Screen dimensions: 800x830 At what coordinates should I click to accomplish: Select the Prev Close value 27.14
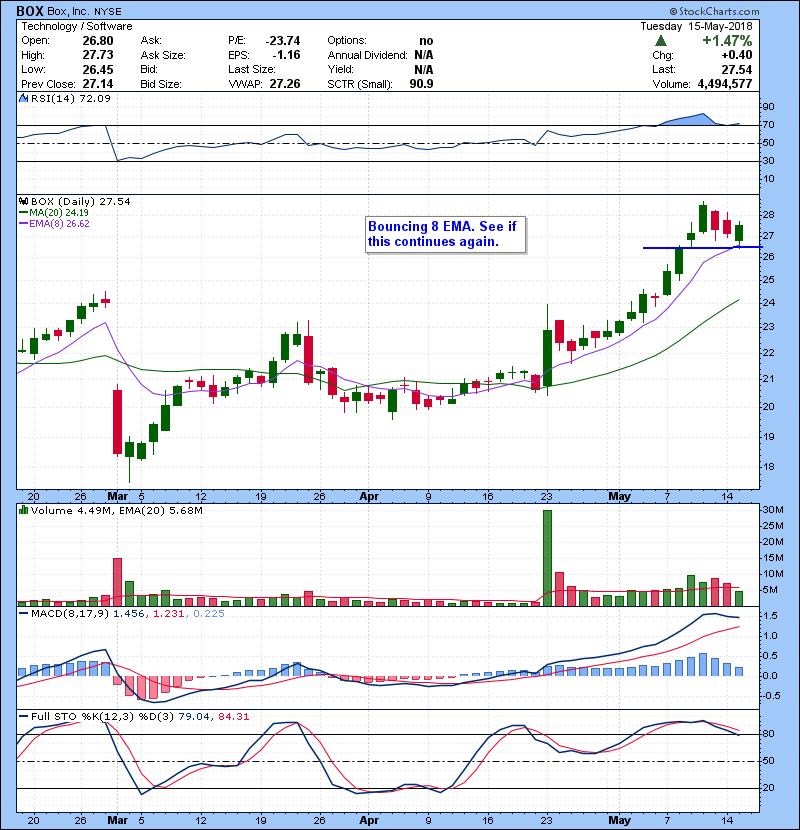coord(98,84)
